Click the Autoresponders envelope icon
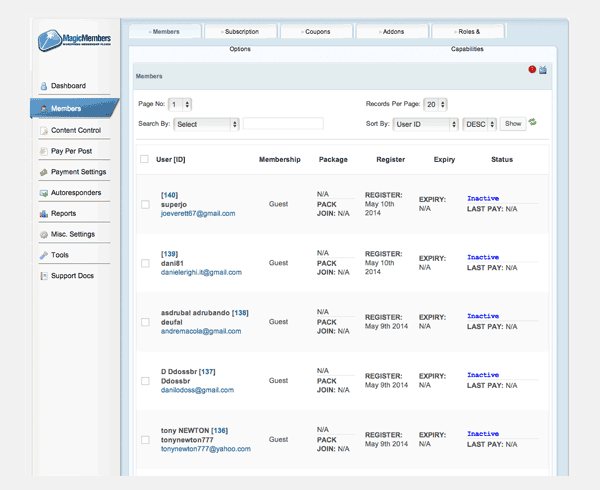This screenshot has height=490, width=600. (x=43, y=193)
